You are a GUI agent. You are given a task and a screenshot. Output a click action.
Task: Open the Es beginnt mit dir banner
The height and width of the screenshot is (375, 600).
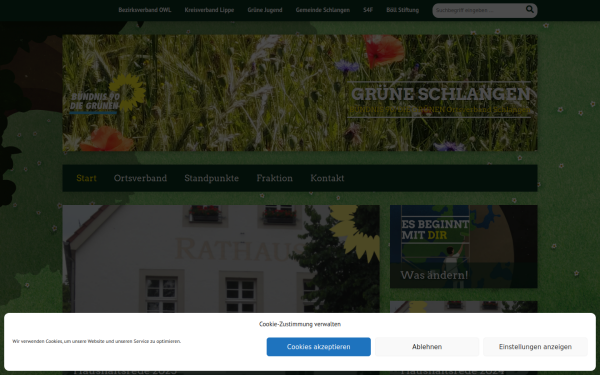(x=464, y=246)
